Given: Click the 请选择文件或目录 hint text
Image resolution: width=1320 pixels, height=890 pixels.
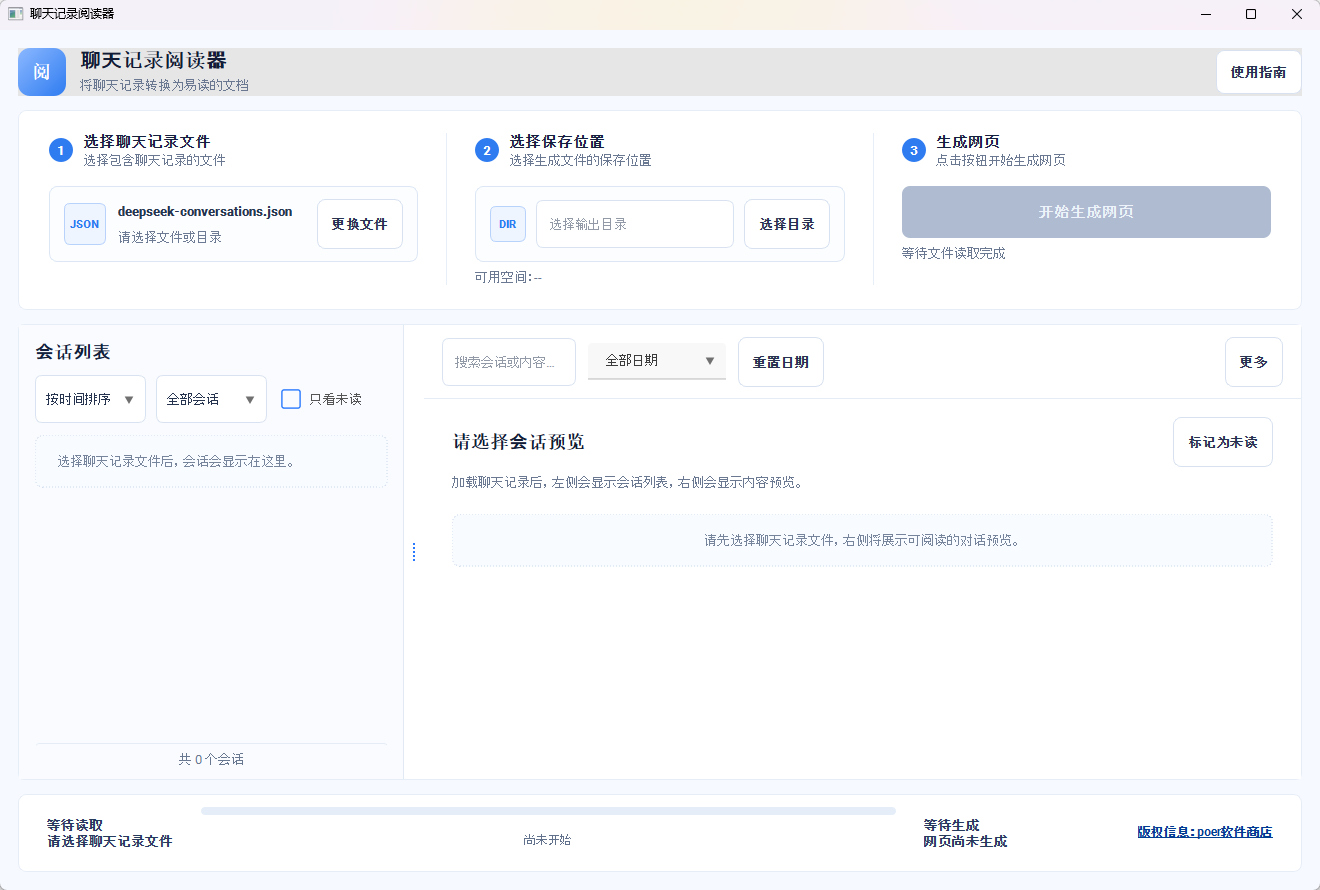Looking at the screenshot, I should 170,237.
